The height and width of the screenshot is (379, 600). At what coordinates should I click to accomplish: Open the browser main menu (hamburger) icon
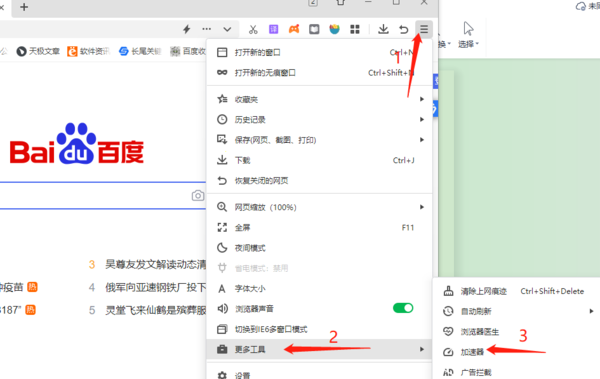tap(424, 29)
